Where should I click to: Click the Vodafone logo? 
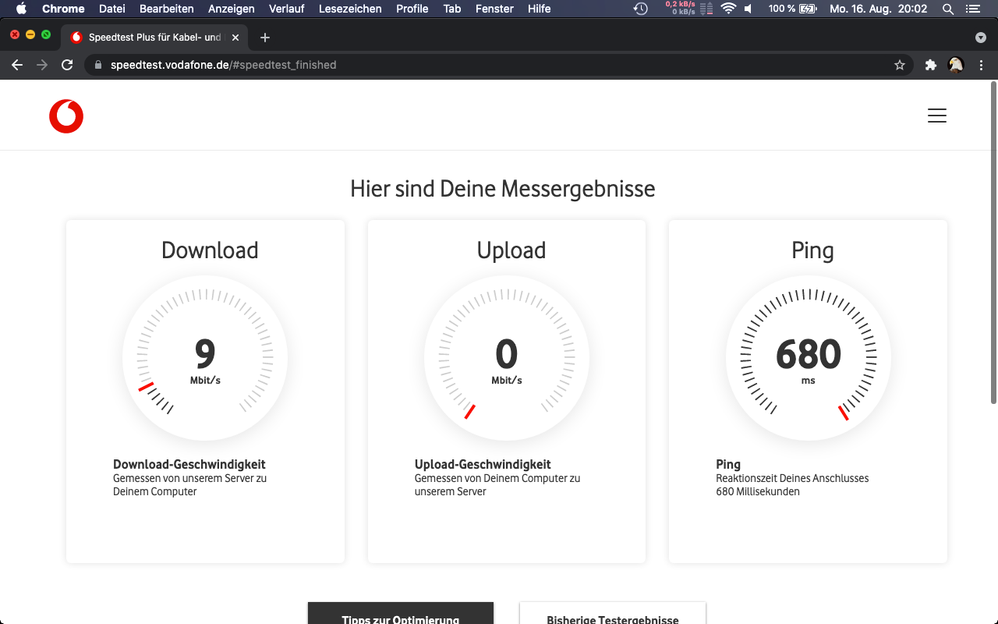[x=66, y=117]
